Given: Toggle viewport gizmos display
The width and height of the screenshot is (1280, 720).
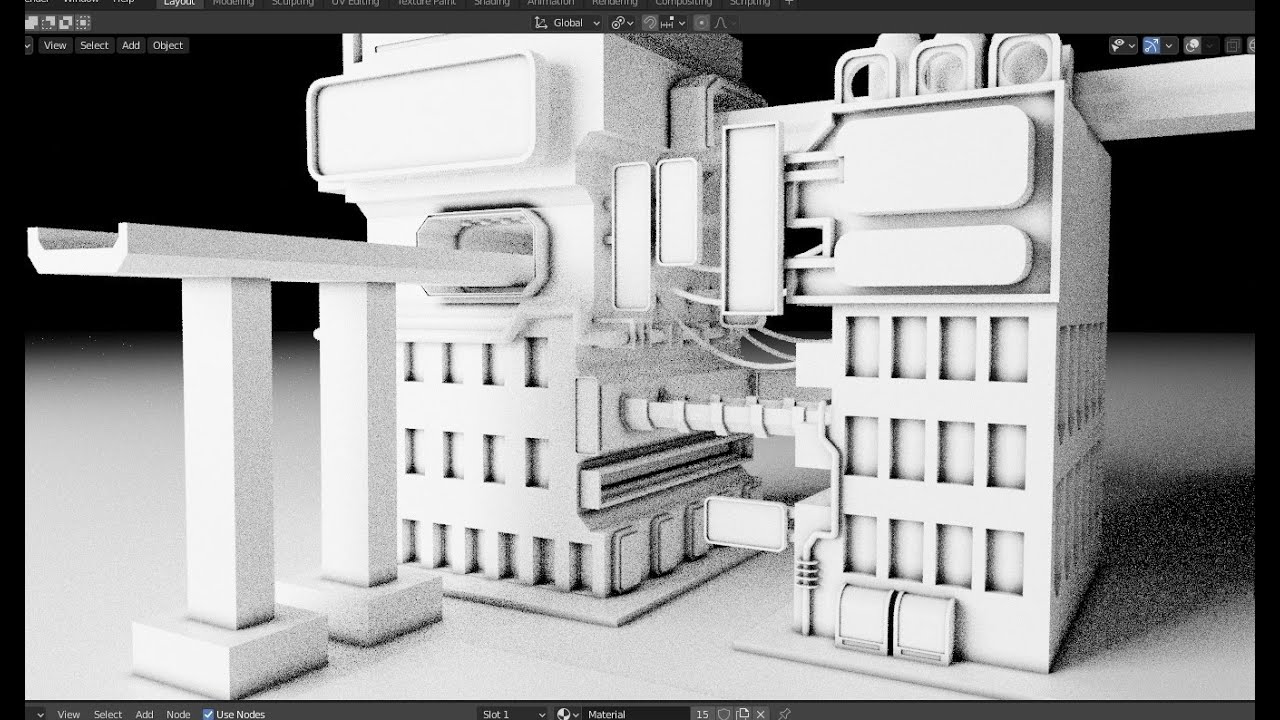Looking at the screenshot, I should (x=1151, y=45).
